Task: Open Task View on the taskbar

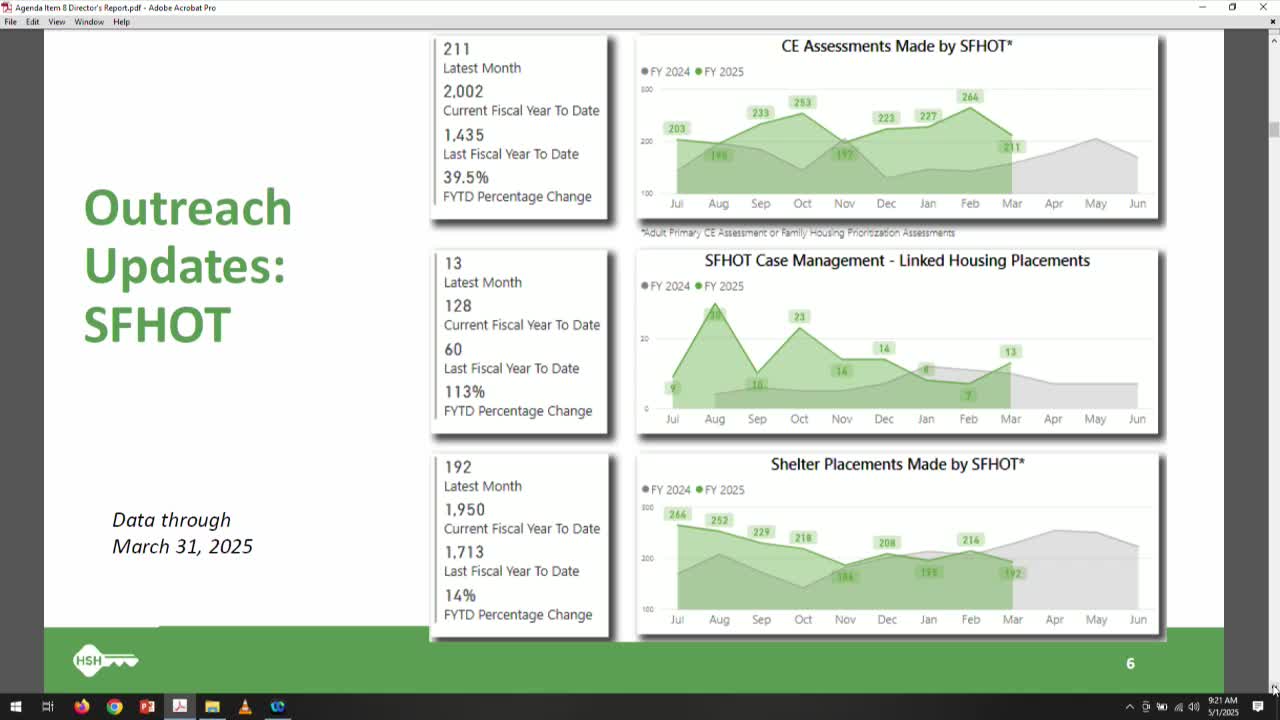Action: (x=47, y=707)
